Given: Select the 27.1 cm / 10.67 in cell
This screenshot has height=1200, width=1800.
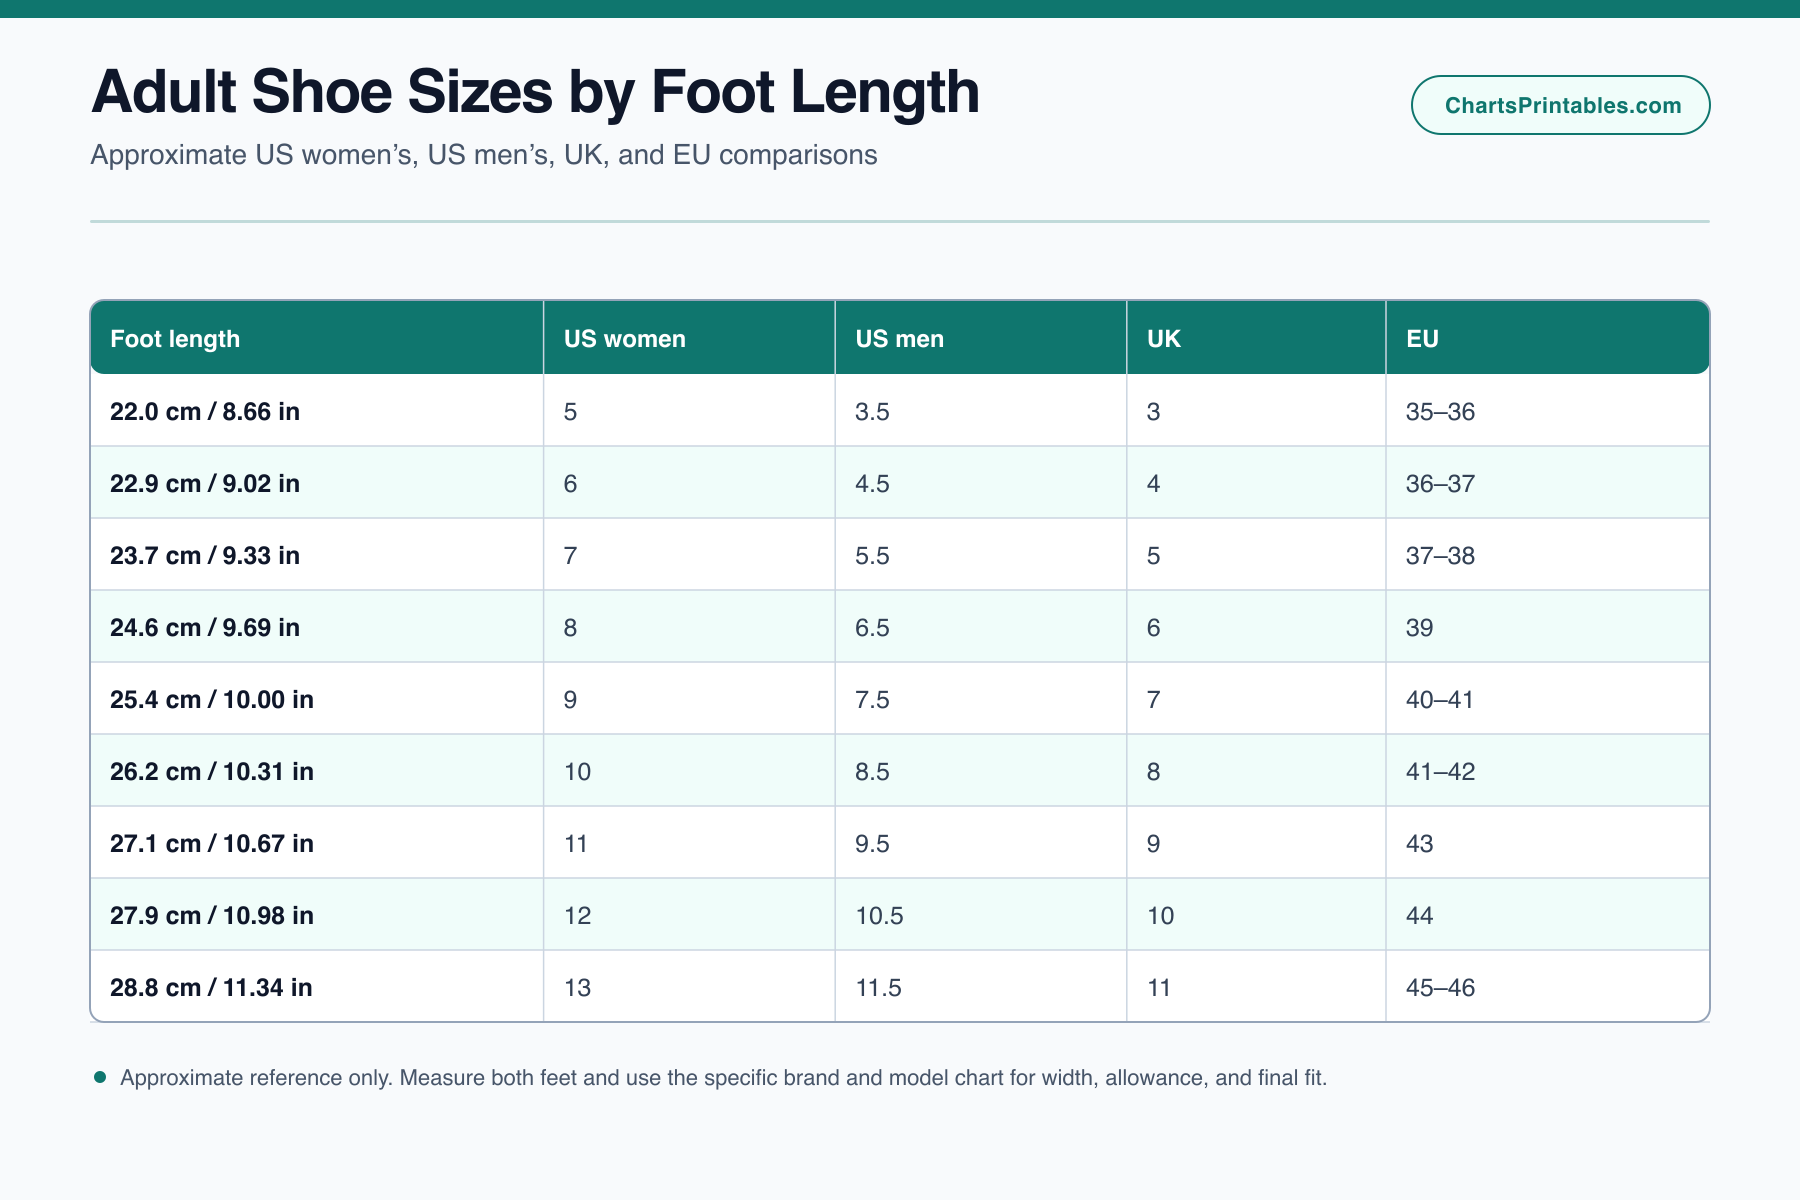Looking at the screenshot, I should (x=317, y=843).
